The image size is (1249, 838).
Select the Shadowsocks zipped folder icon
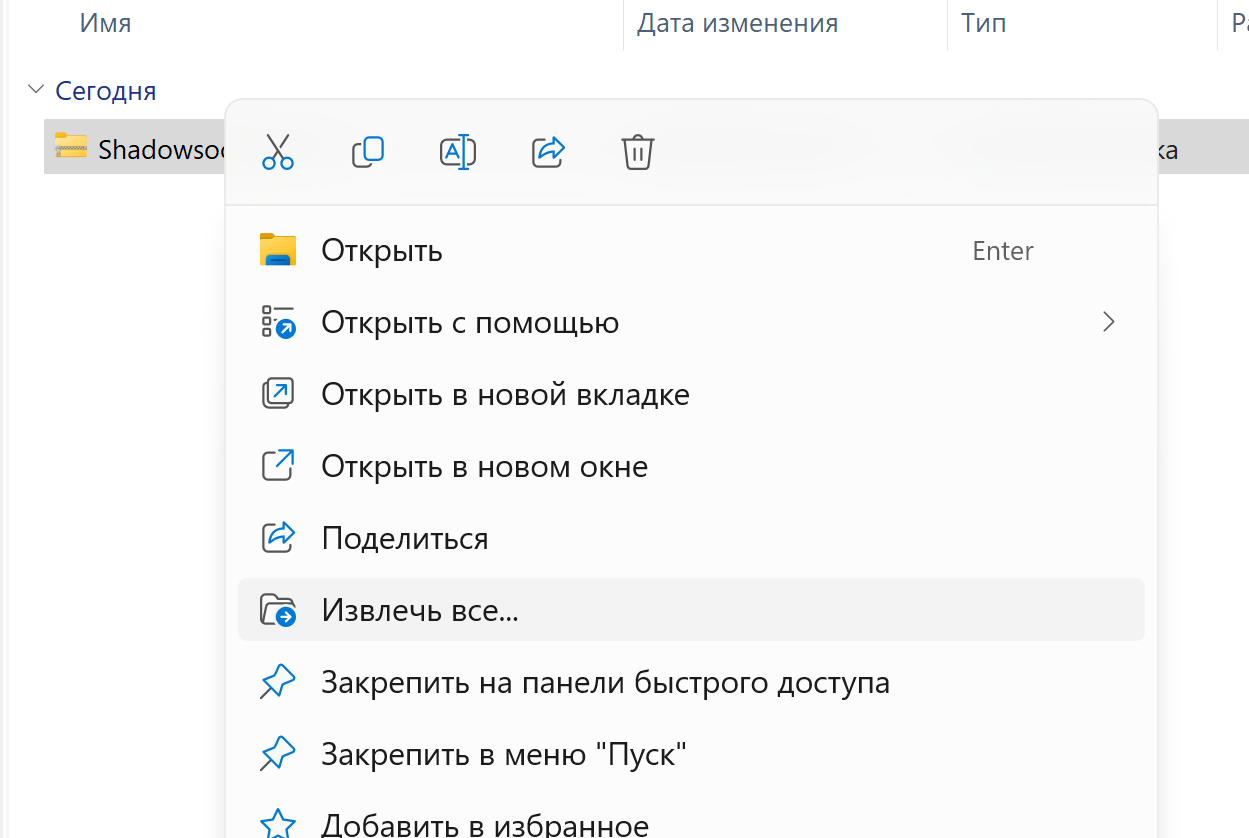click(71, 147)
